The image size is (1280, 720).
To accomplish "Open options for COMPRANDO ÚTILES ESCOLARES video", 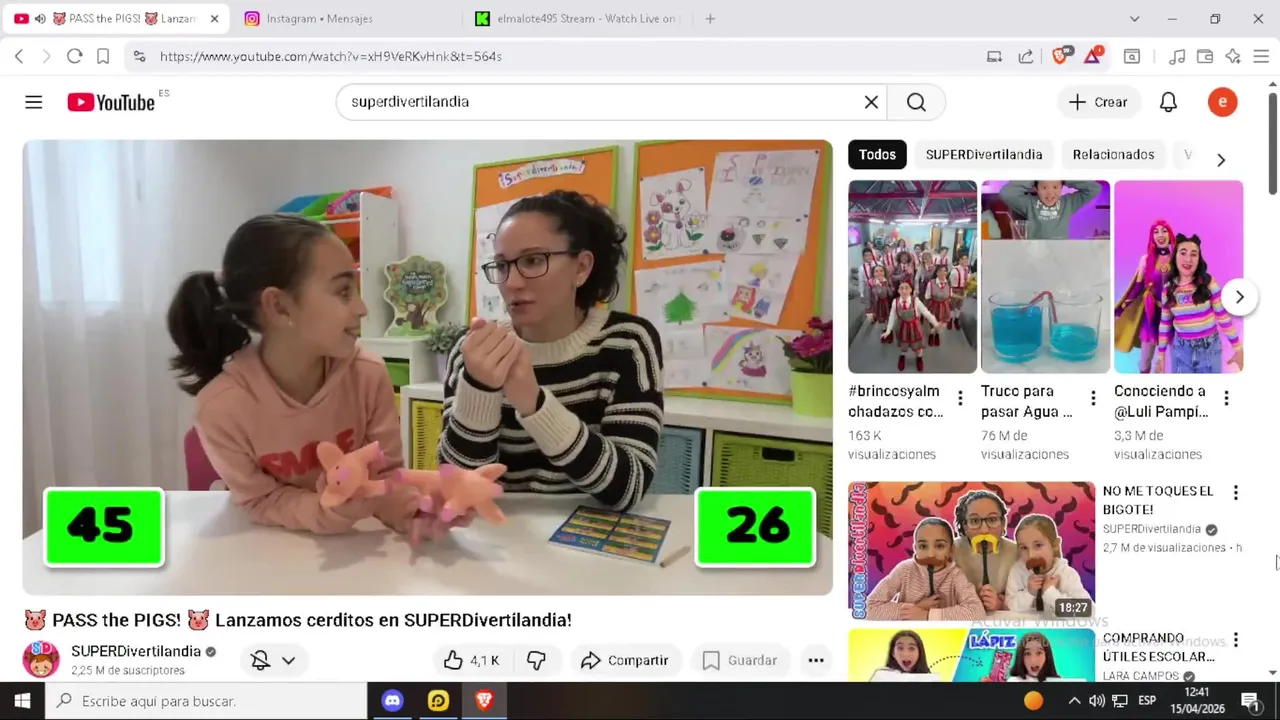I will point(1235,640).
